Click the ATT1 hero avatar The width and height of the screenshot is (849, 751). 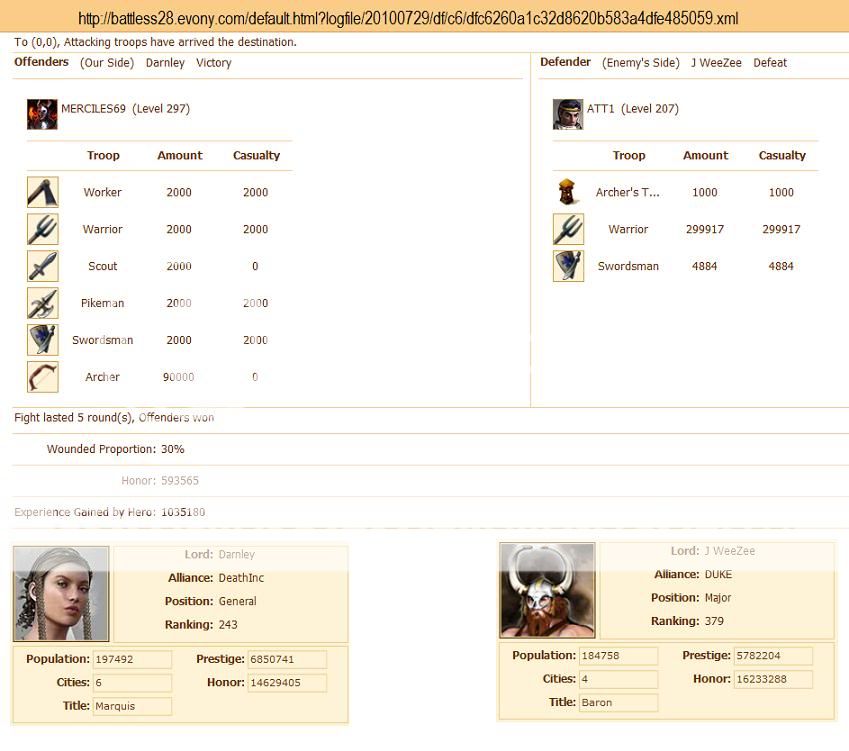[x=568, y=114]
